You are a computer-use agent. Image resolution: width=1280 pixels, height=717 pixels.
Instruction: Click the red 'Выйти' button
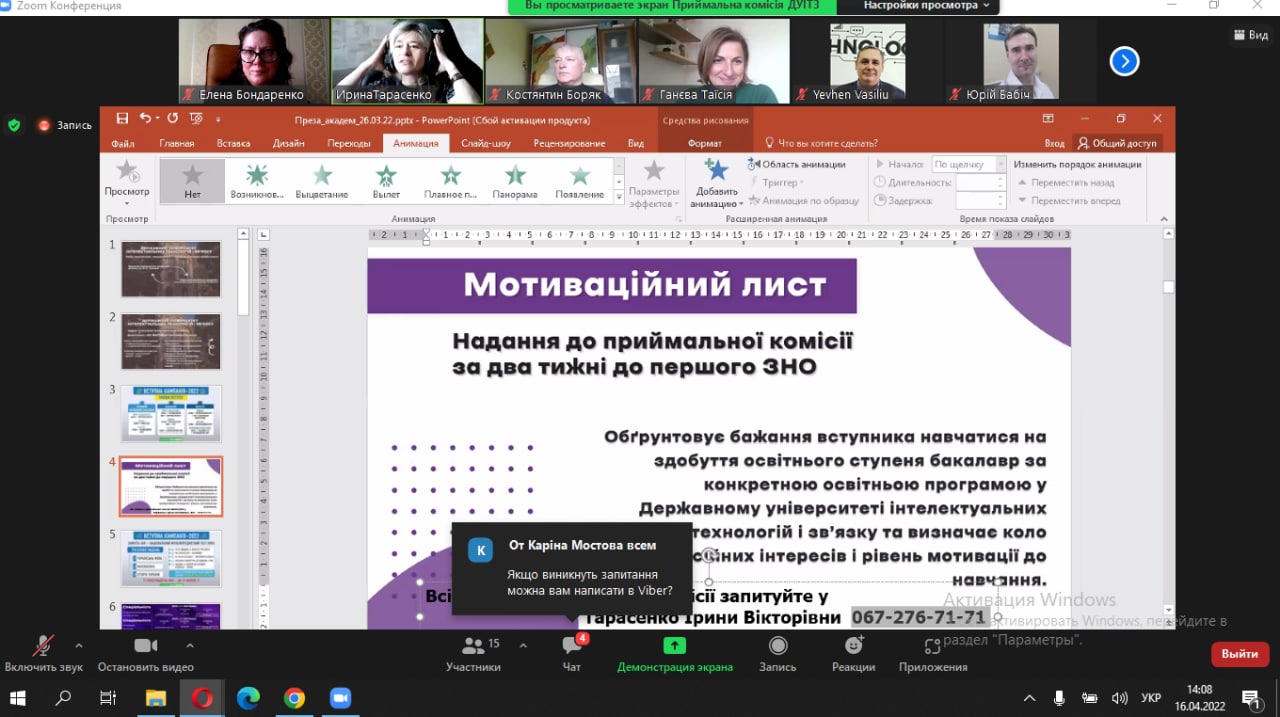[x=1240, y=654]
